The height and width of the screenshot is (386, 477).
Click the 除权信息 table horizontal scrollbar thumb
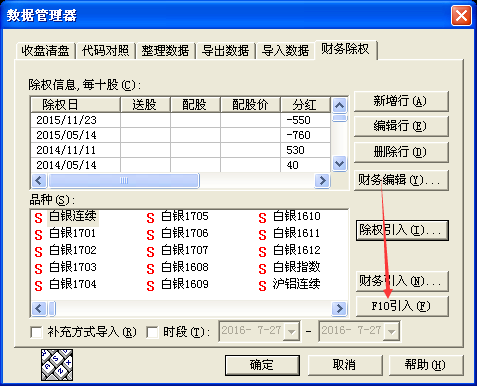tap(124, 181)
